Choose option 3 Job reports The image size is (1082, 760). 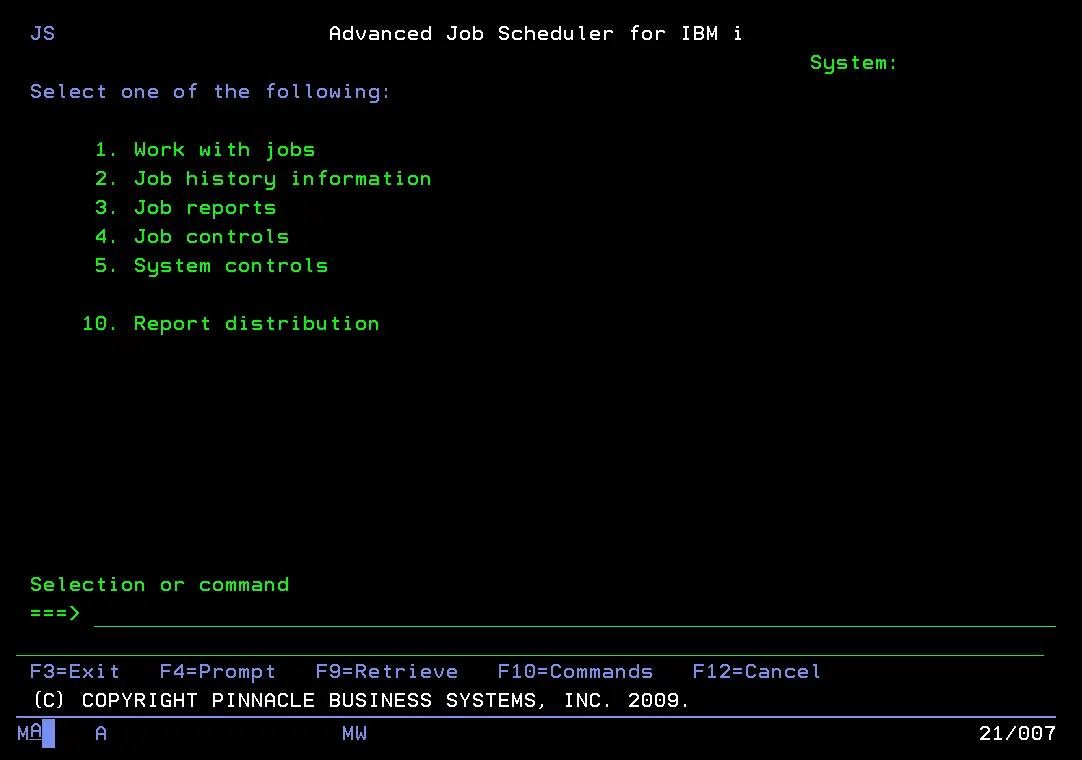[185, 208]
